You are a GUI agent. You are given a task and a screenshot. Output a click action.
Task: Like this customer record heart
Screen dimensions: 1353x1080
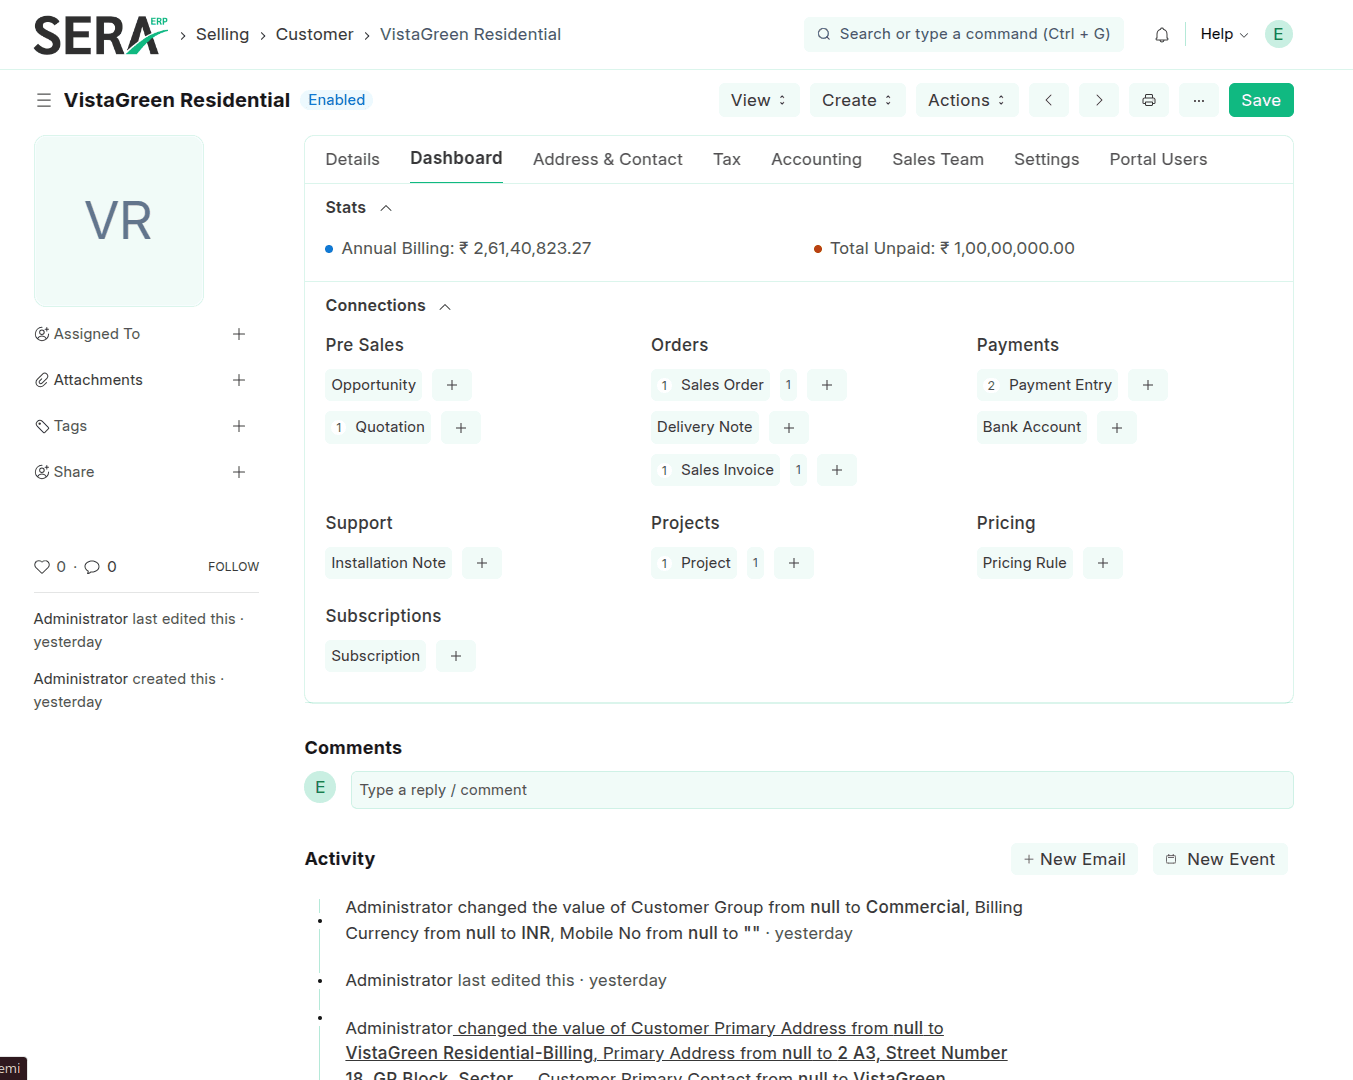coord(42,567)
